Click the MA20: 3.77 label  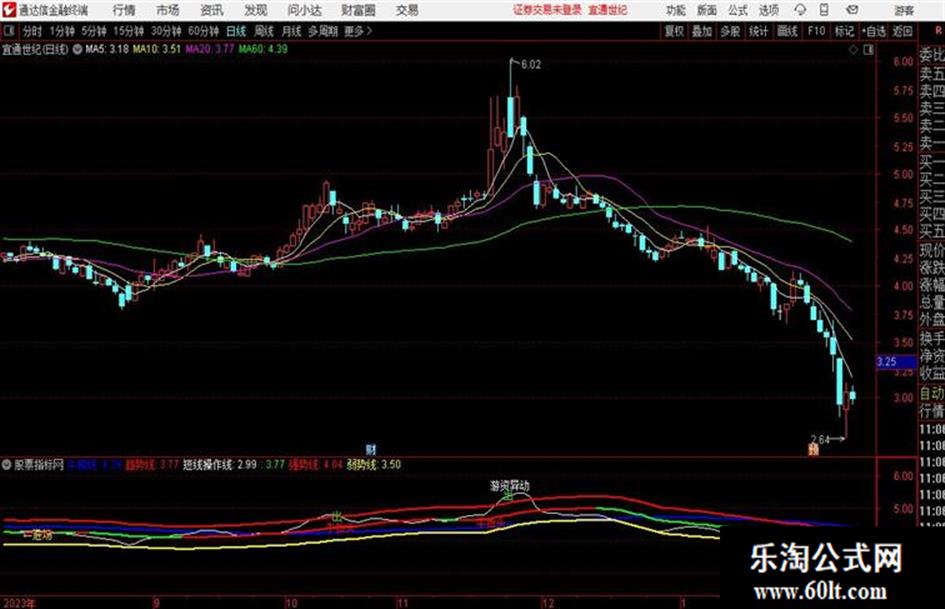(209, 49)
